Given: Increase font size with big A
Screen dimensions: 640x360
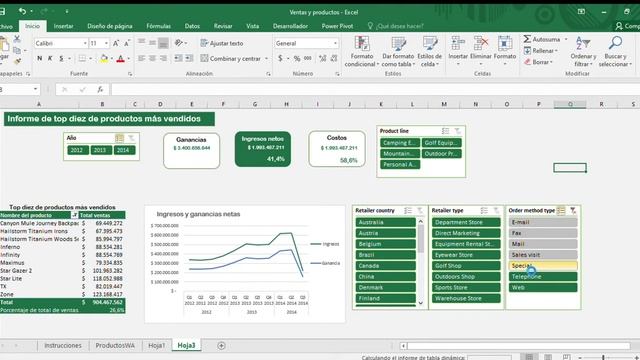Looking at the screenshot, I should coord(116,43).
